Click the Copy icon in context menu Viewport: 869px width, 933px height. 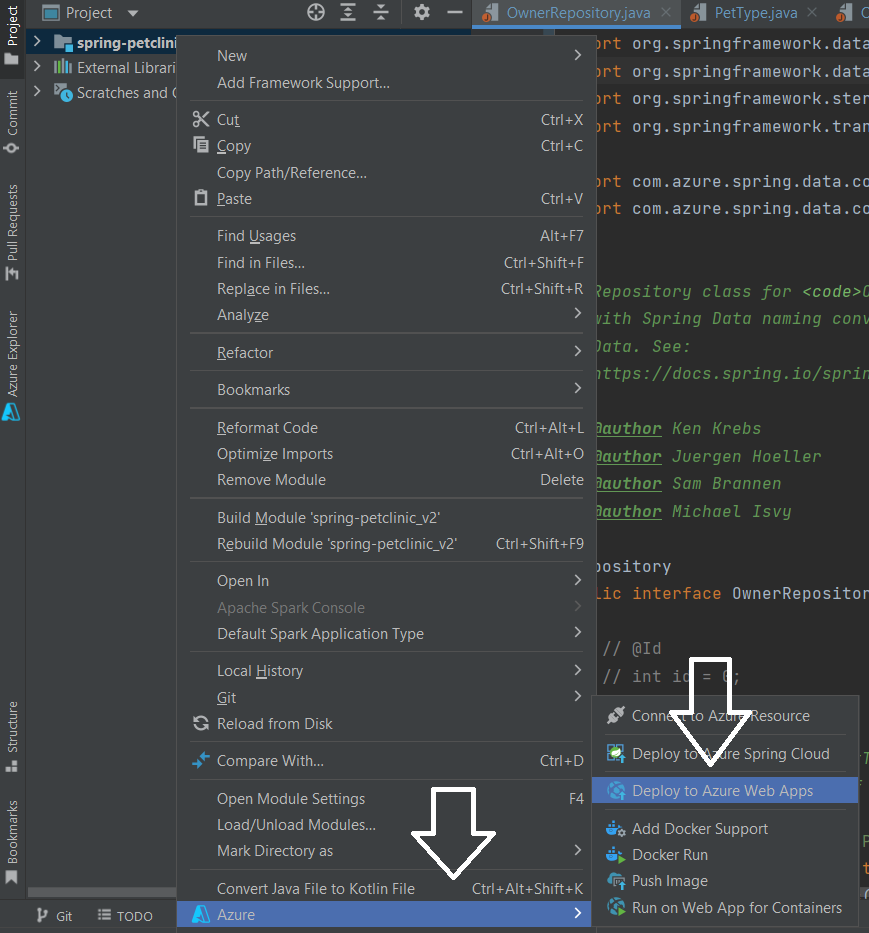201,145
